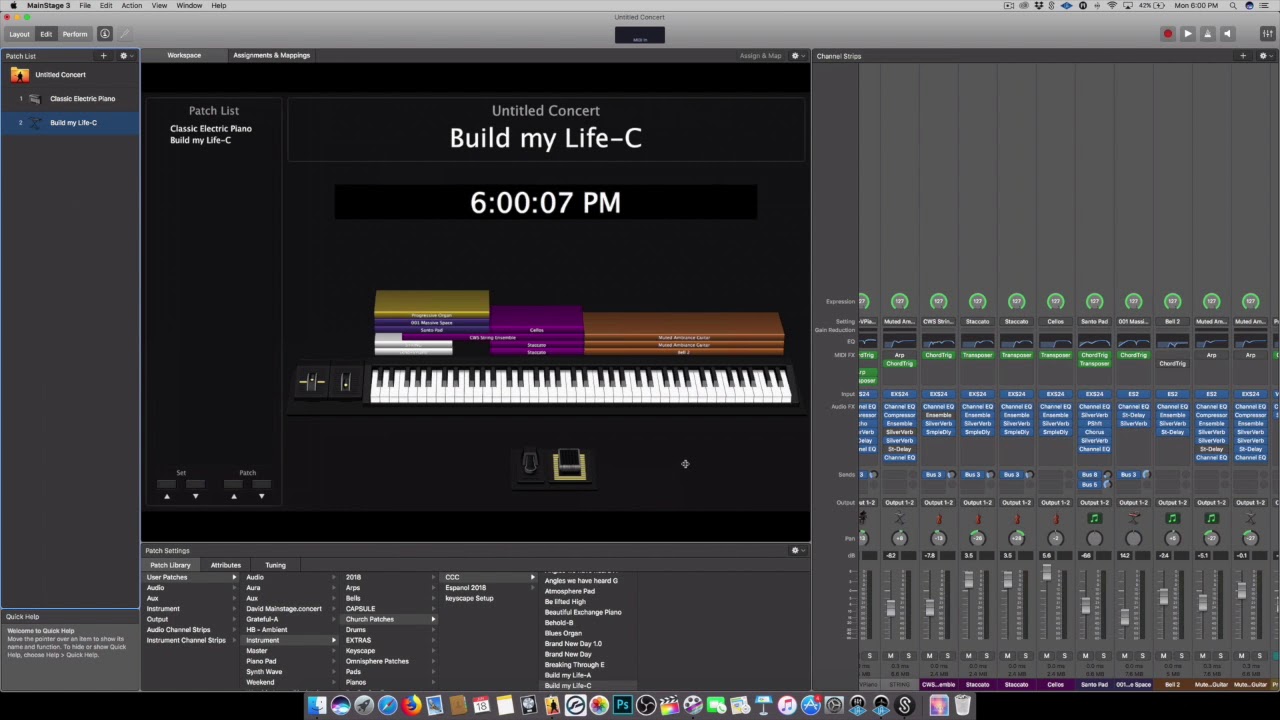Expand the User Patches library category

pyautogui.click(x=191, y=577)
